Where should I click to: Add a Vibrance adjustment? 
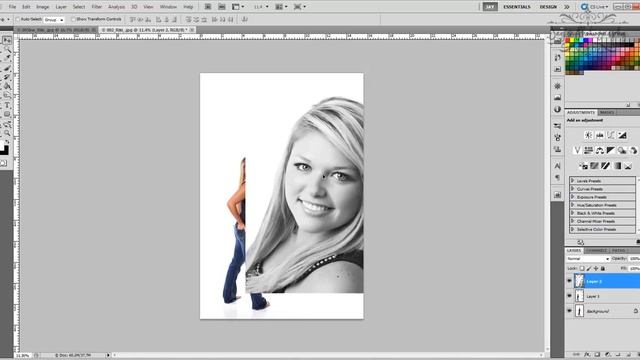(x=577, y=151)
